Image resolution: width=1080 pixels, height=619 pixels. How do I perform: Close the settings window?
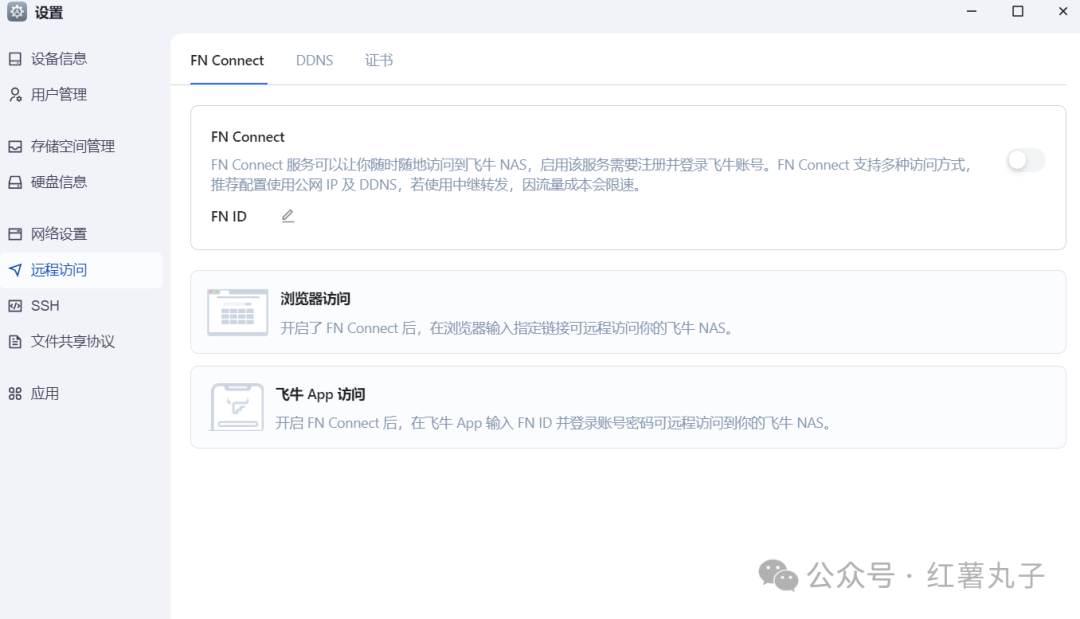[1063, 12]
